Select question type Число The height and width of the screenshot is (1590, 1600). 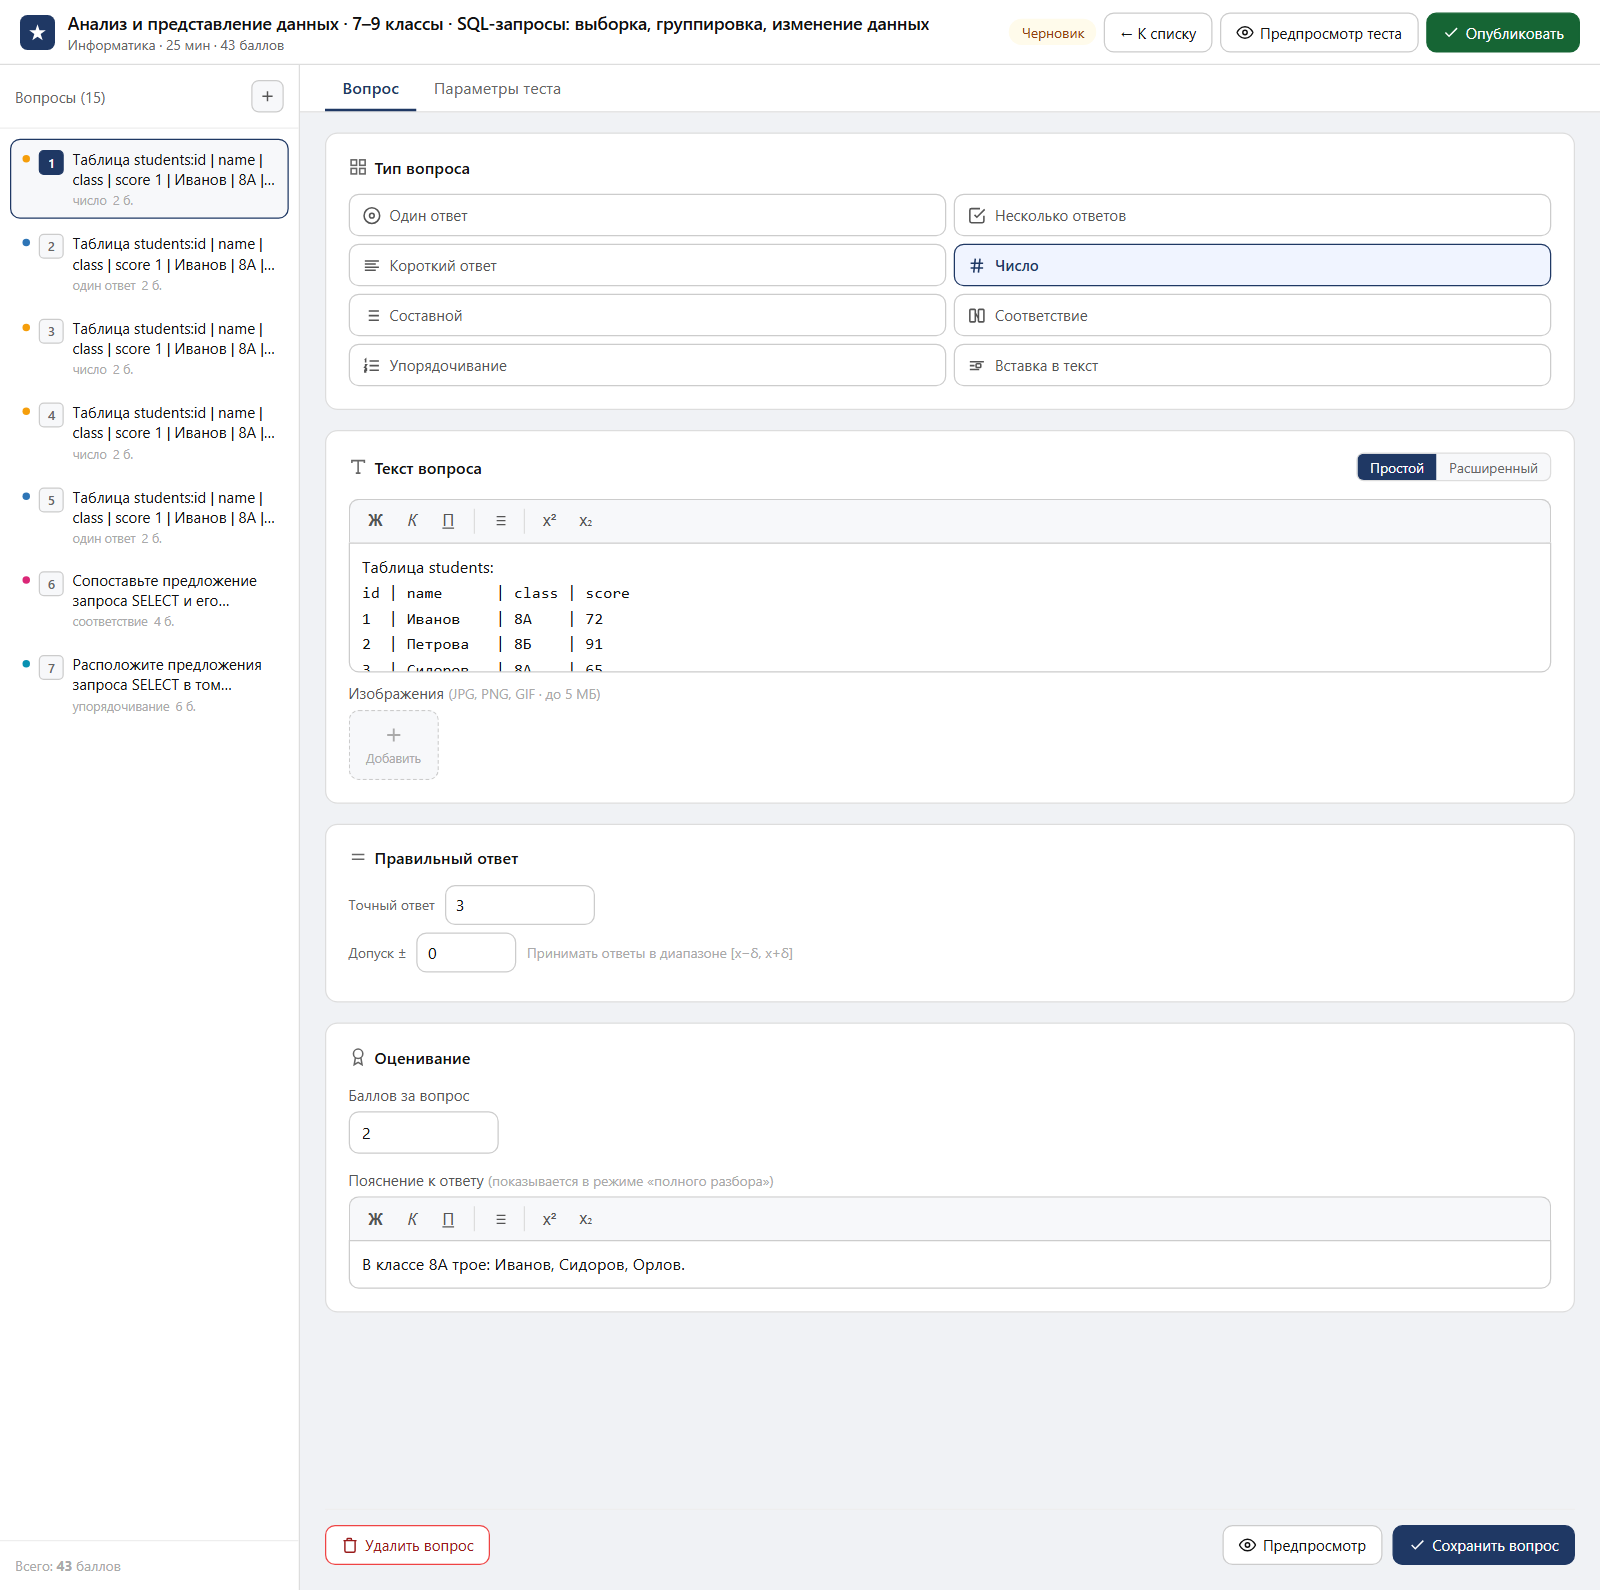coord(1252,265)
